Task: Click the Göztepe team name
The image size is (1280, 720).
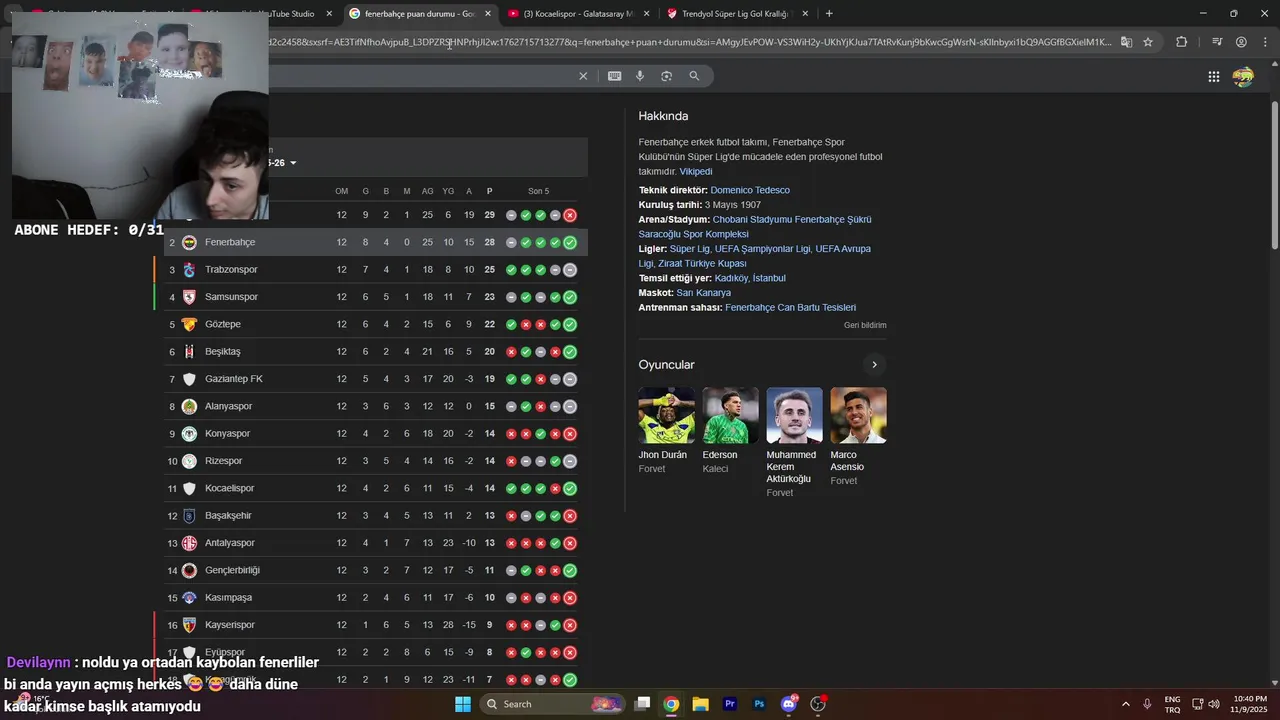Action: tap(222, 324)
